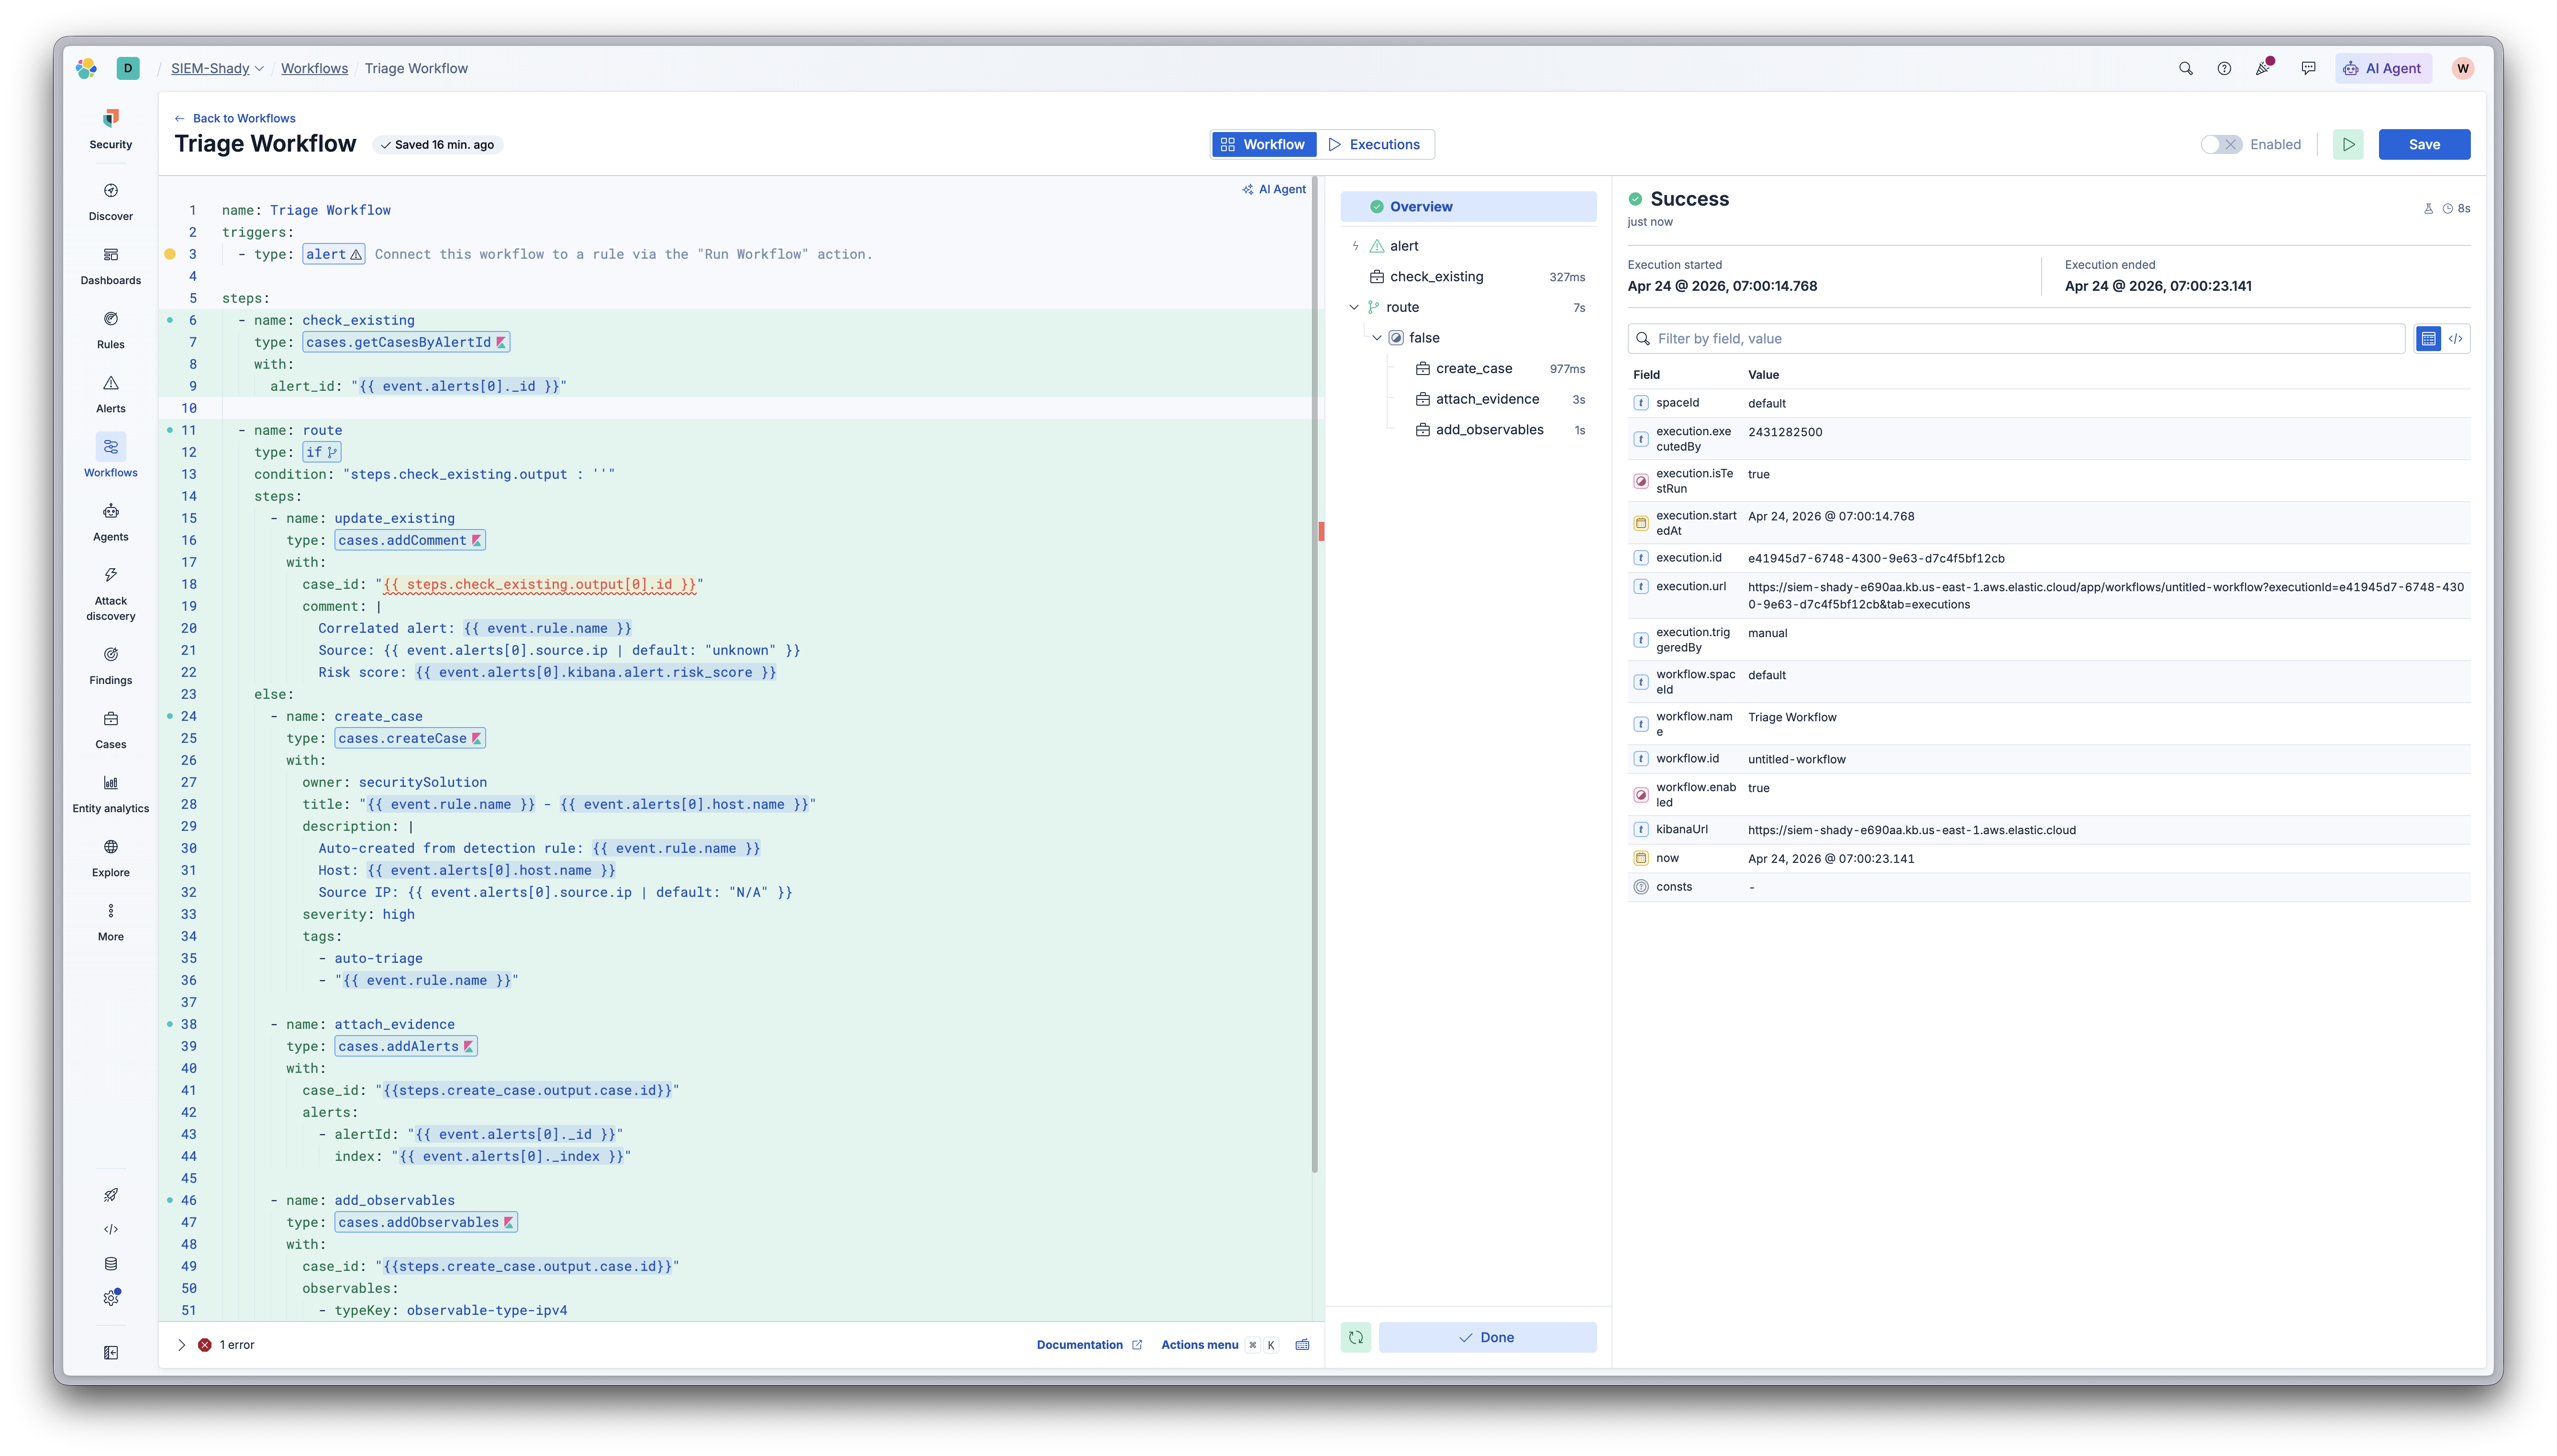Click the Elastic logo
Image resolution: width=2557 pixels, height=1456 pixels.
click(x=87, y=68)
